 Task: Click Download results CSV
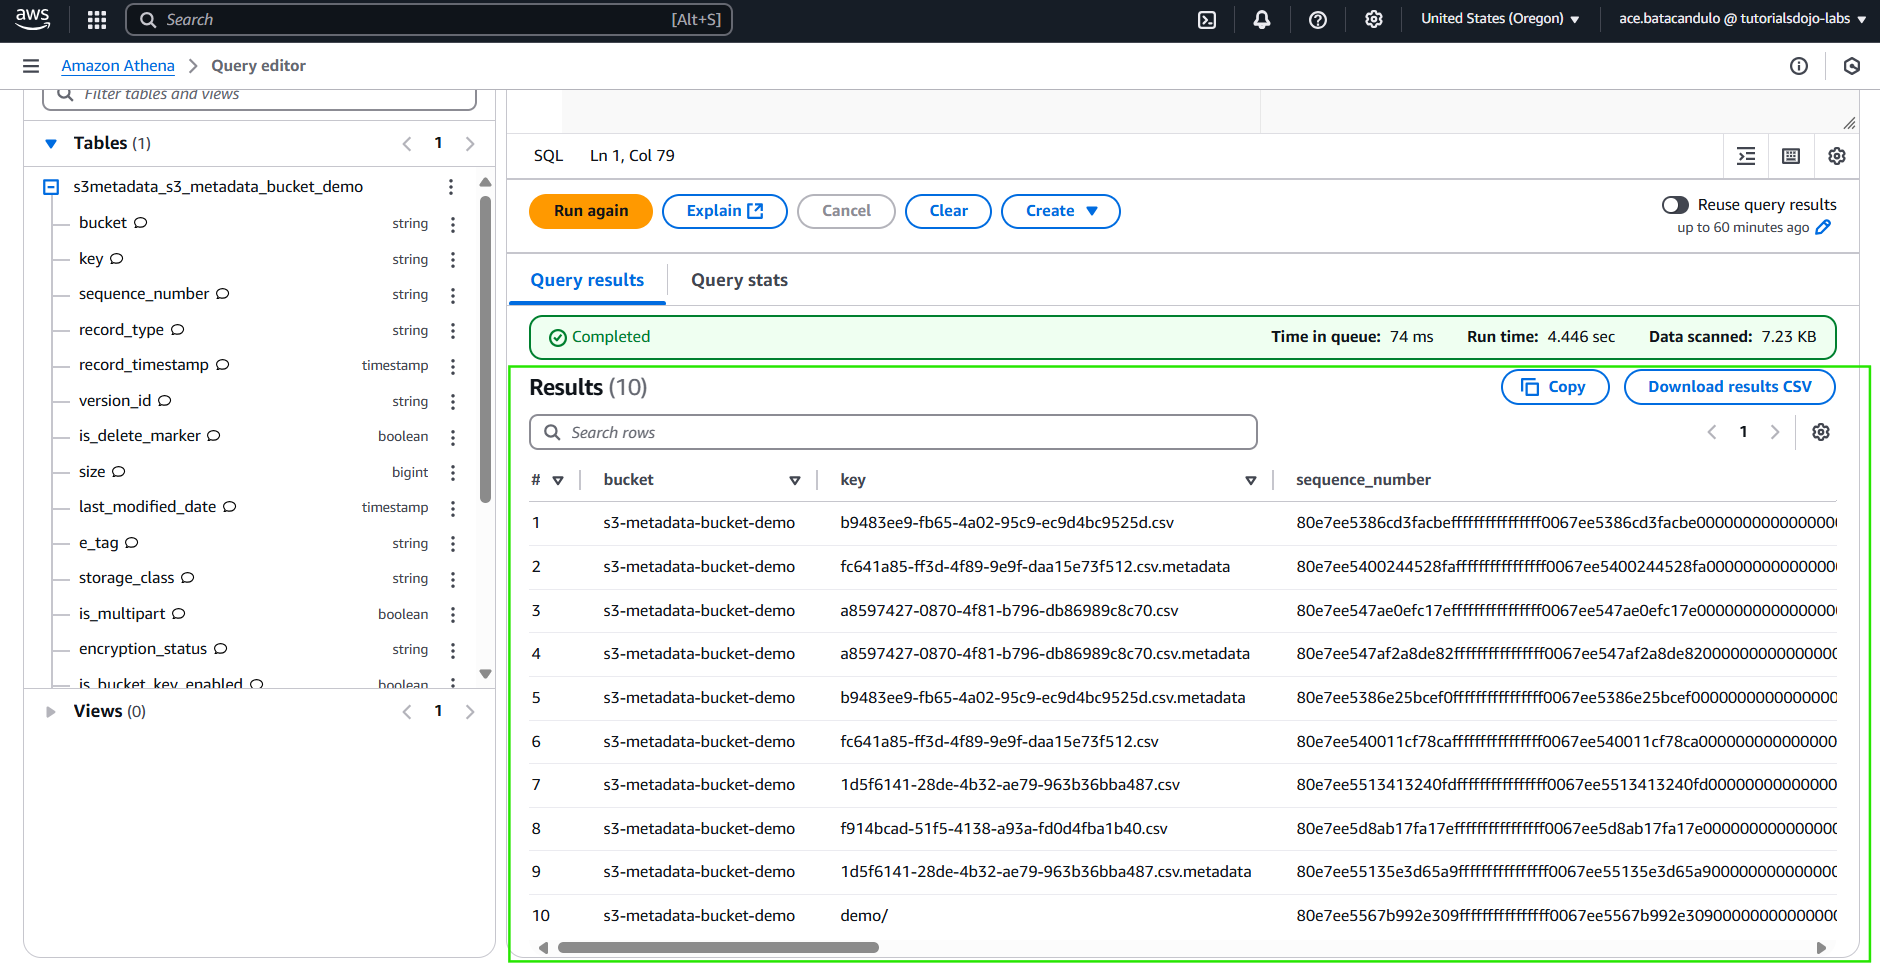(1730, 387)
